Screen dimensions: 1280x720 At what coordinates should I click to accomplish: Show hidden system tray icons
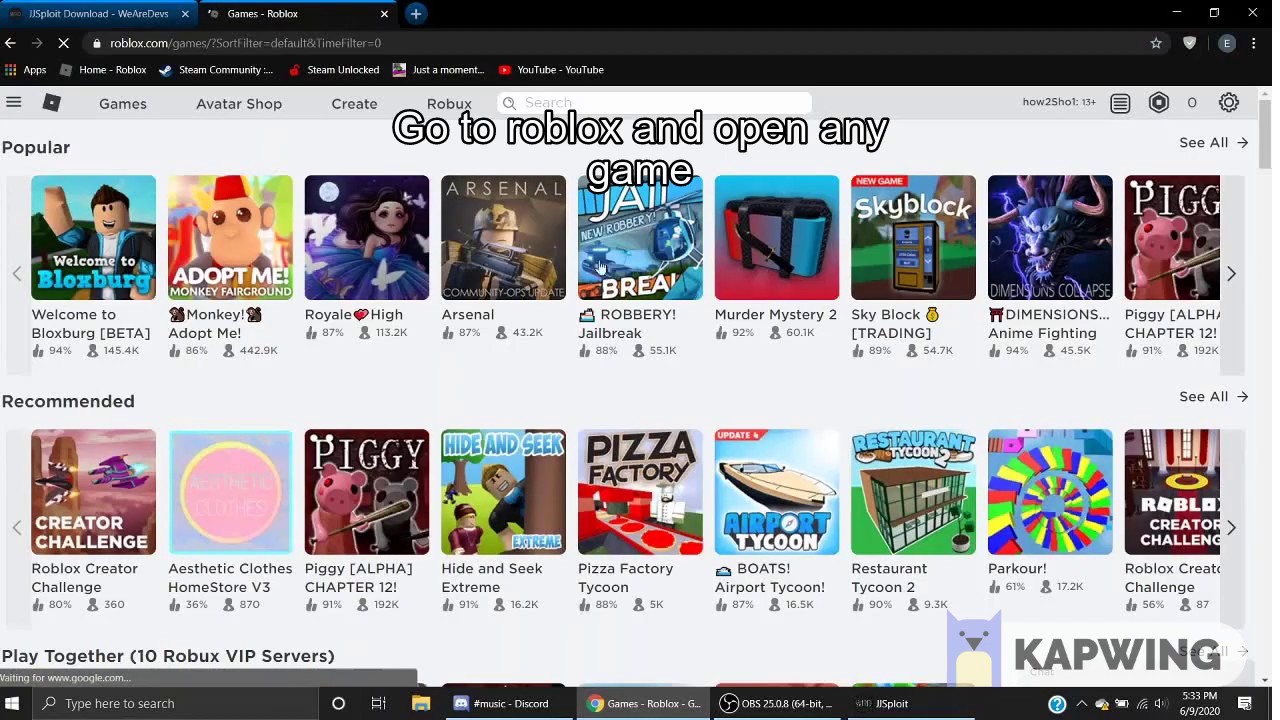1081,704
